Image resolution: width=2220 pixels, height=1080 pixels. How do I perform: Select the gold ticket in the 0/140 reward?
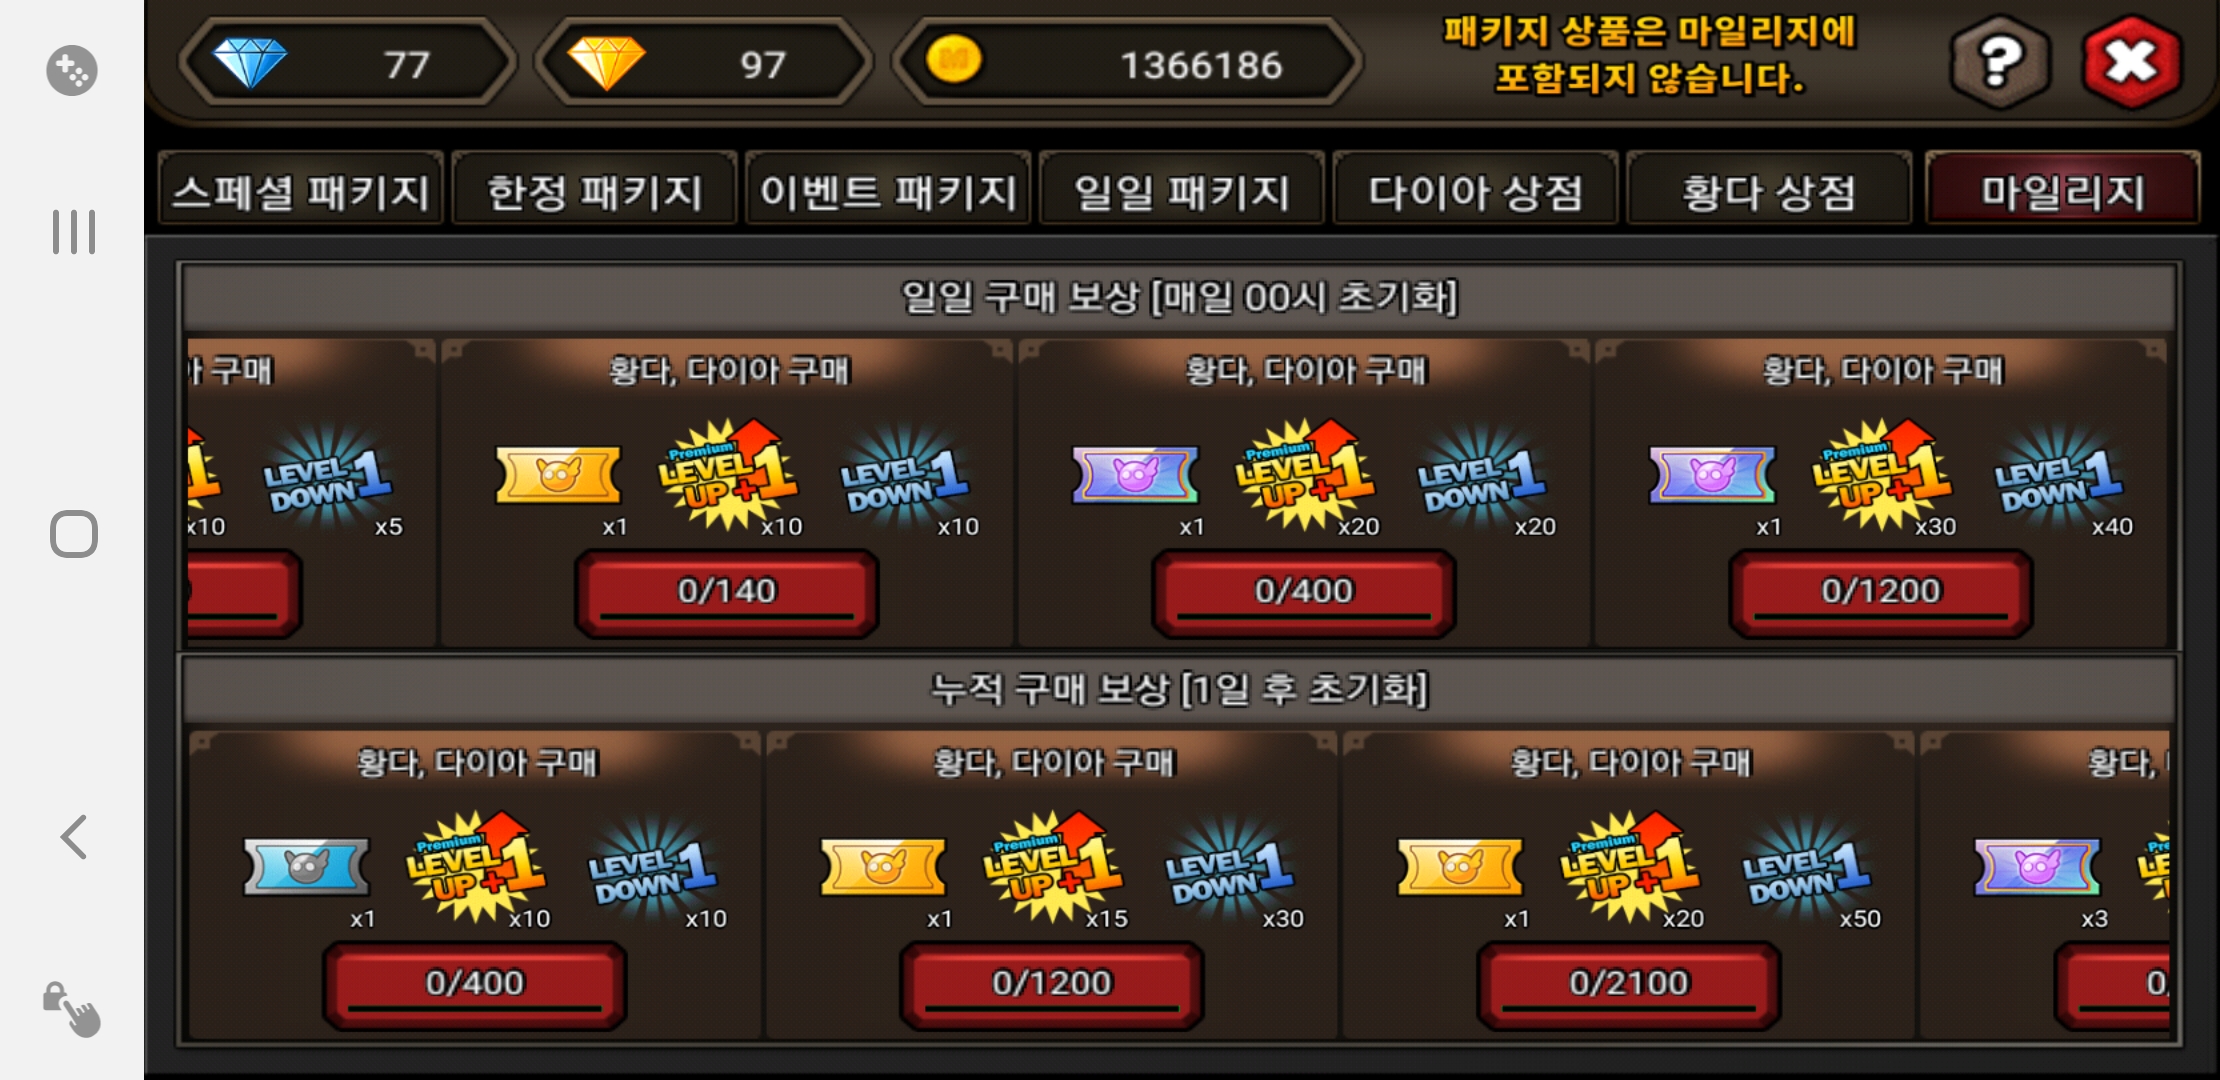click(558, 475)
